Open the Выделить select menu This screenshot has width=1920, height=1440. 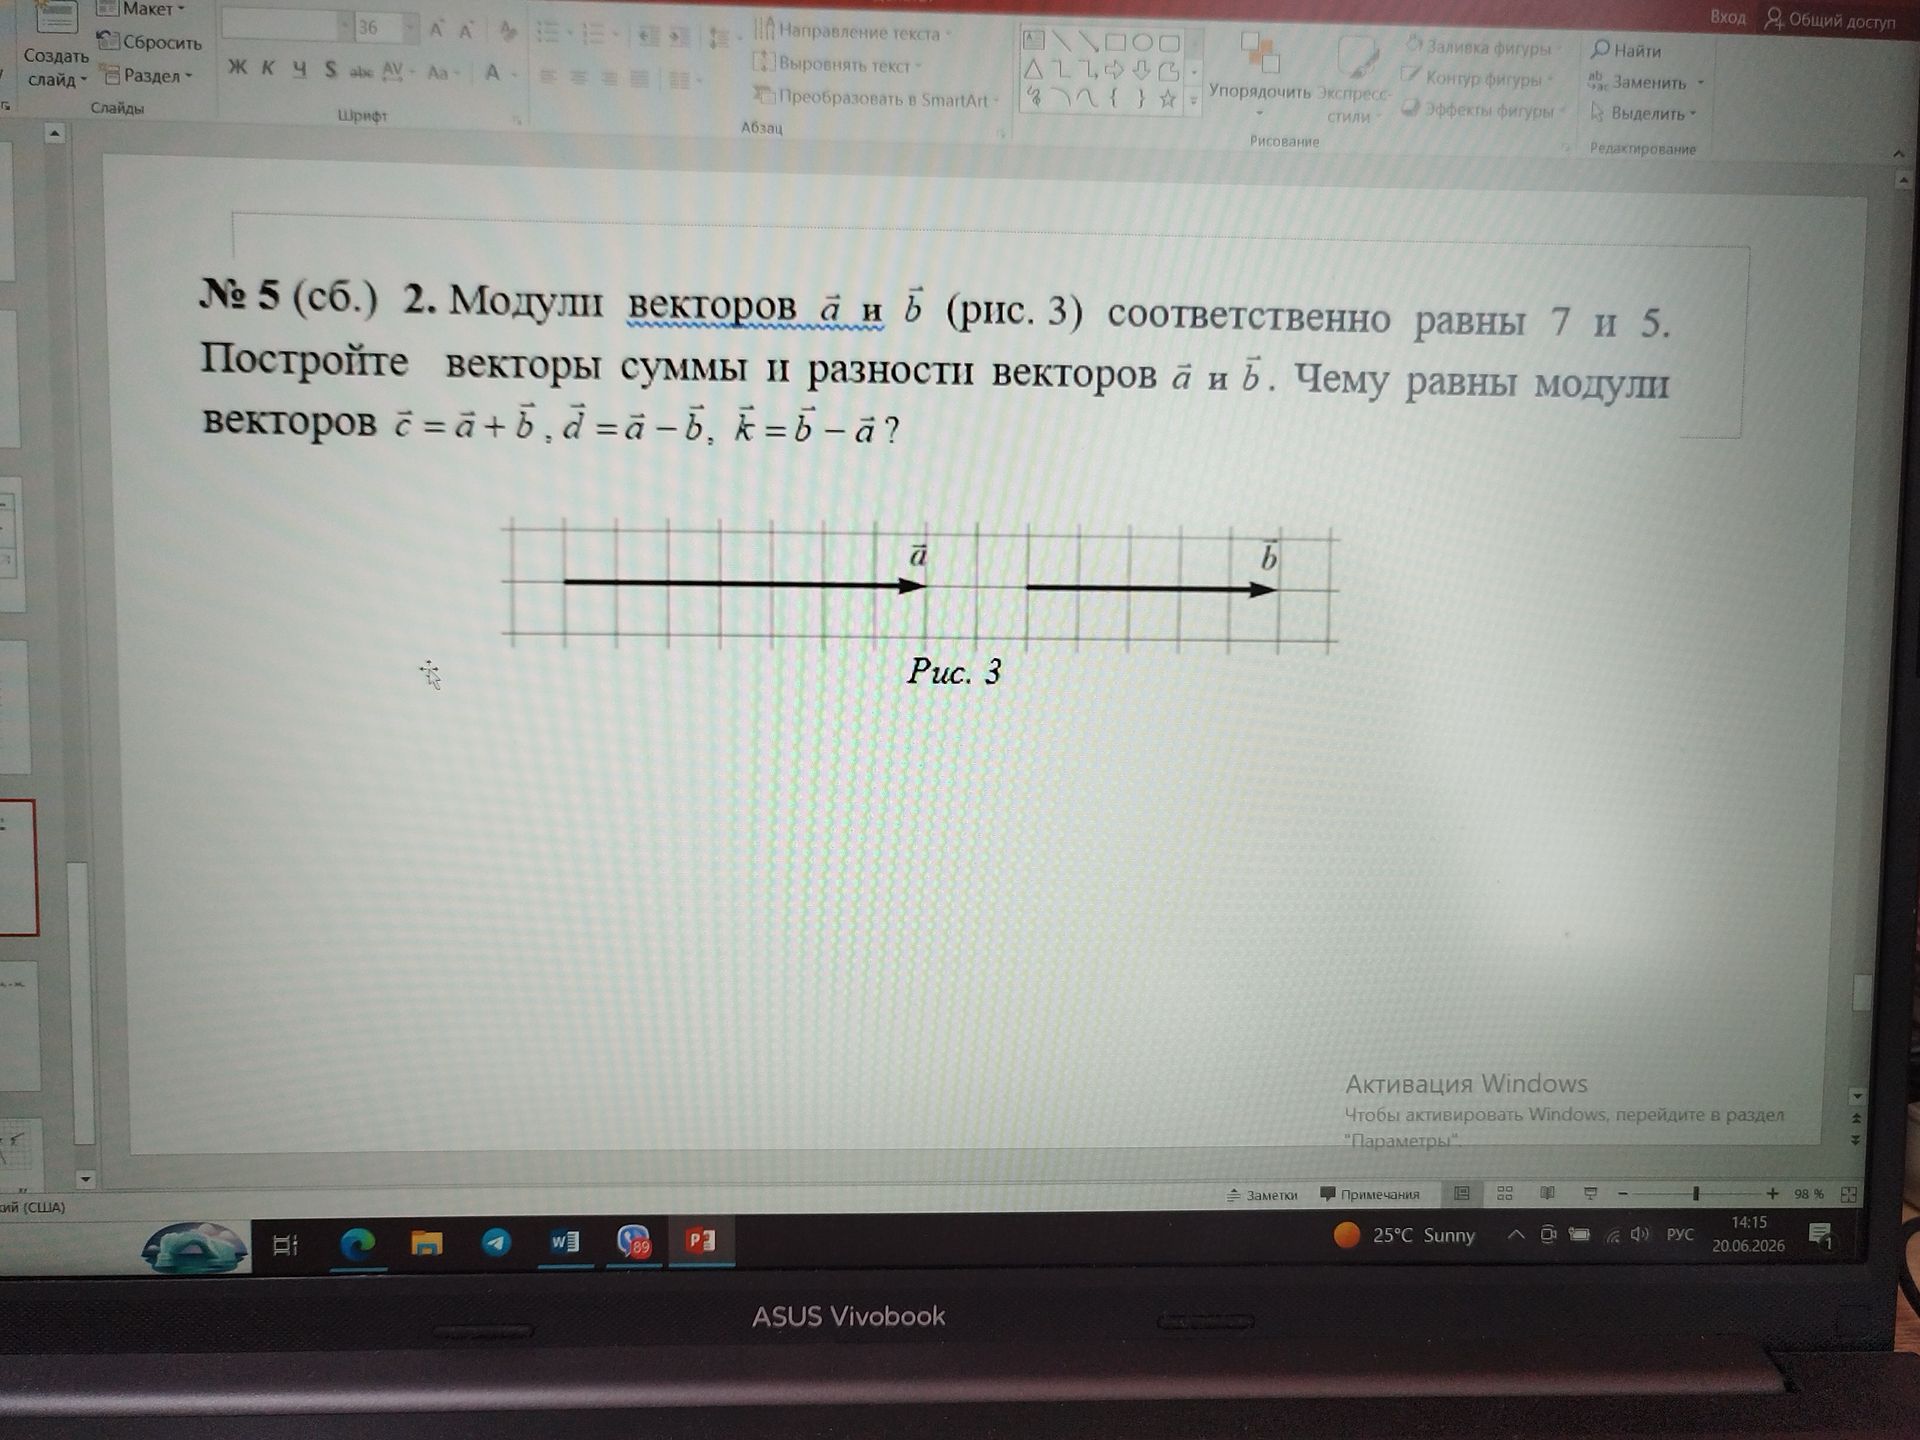tap(1643, 113)
